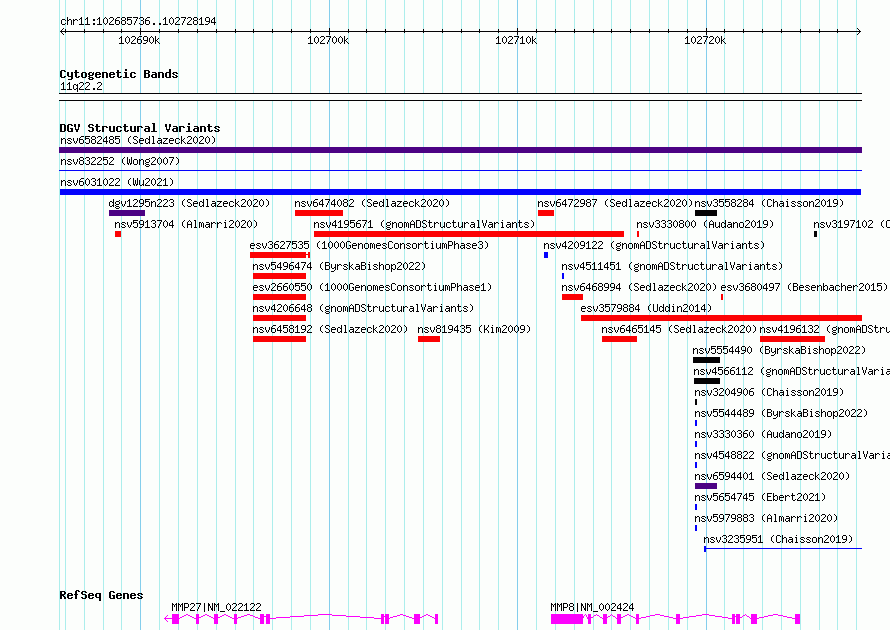Select the nsv832252 (Wong2007) variant label
Screen dimensions: 890x630
click(x=120, y=161)
